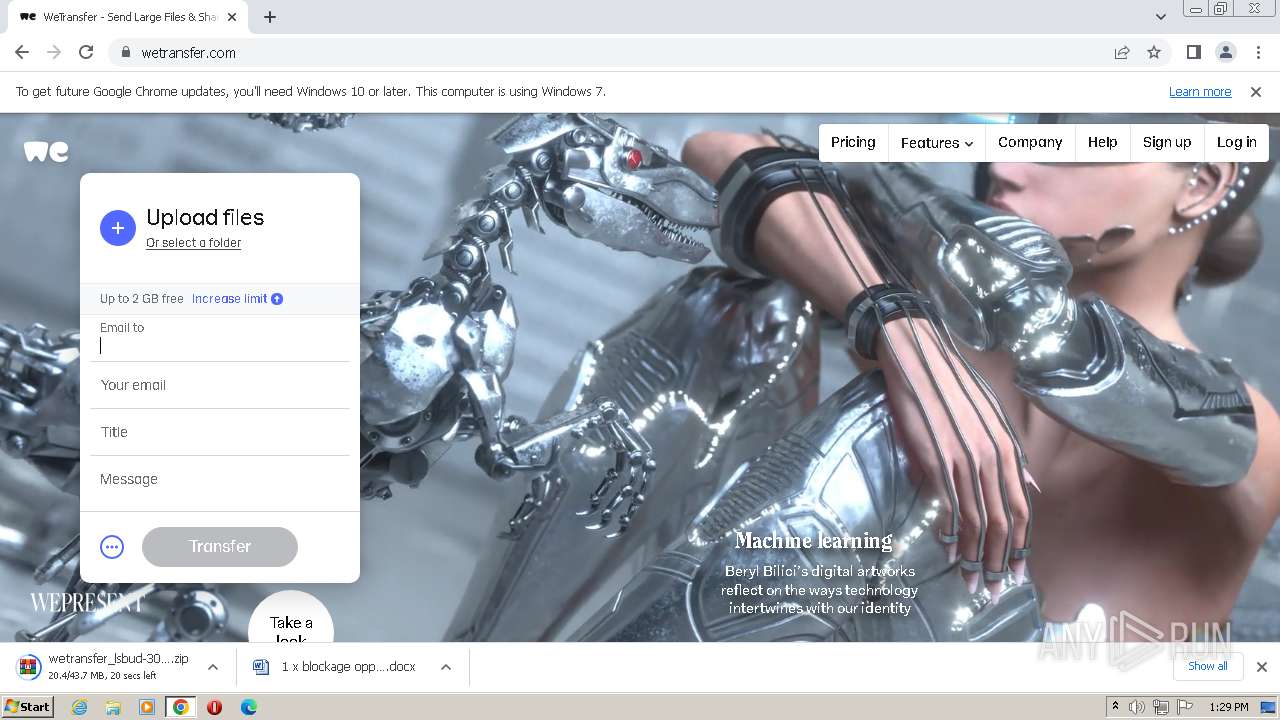This screenshot has width=1280, height=720.
Task: Focus the Your email field
Action: pyautogui.click(x=220, y=385)
